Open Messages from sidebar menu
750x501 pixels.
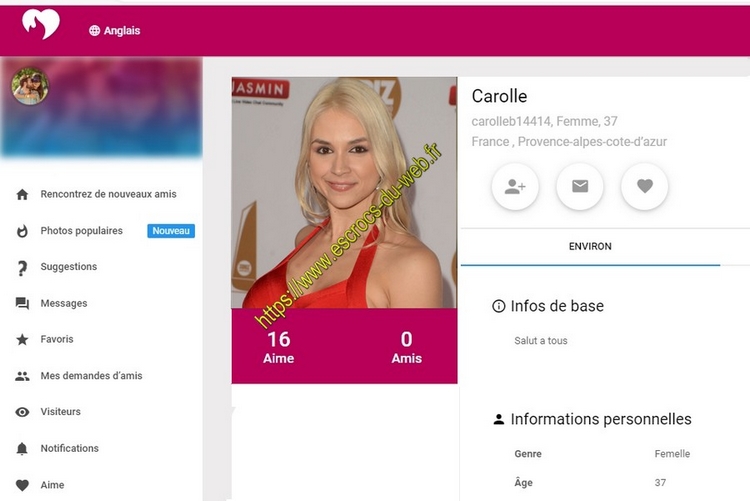click(x=64, y=303)
